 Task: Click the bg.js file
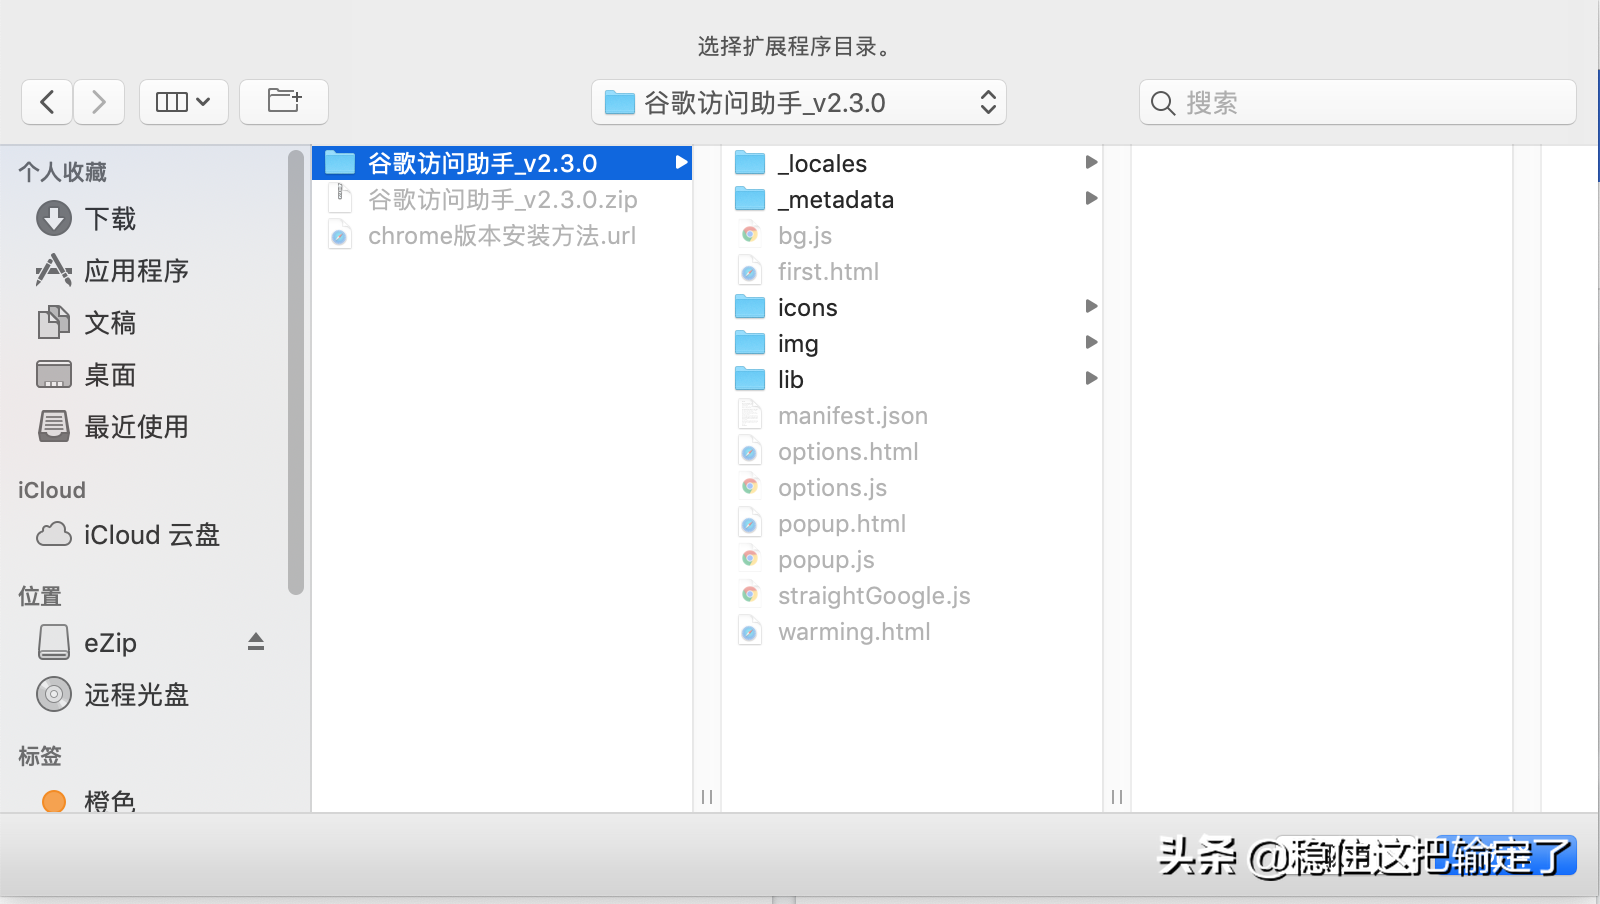(805, 235)
